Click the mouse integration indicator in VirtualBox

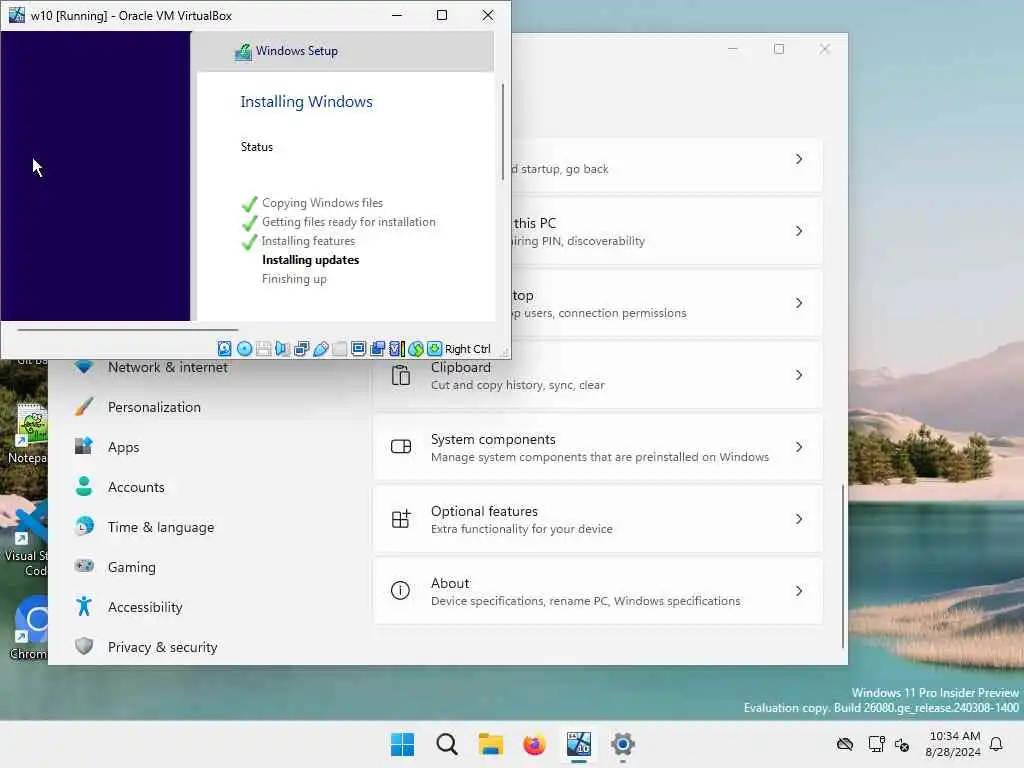click(416, 349)
